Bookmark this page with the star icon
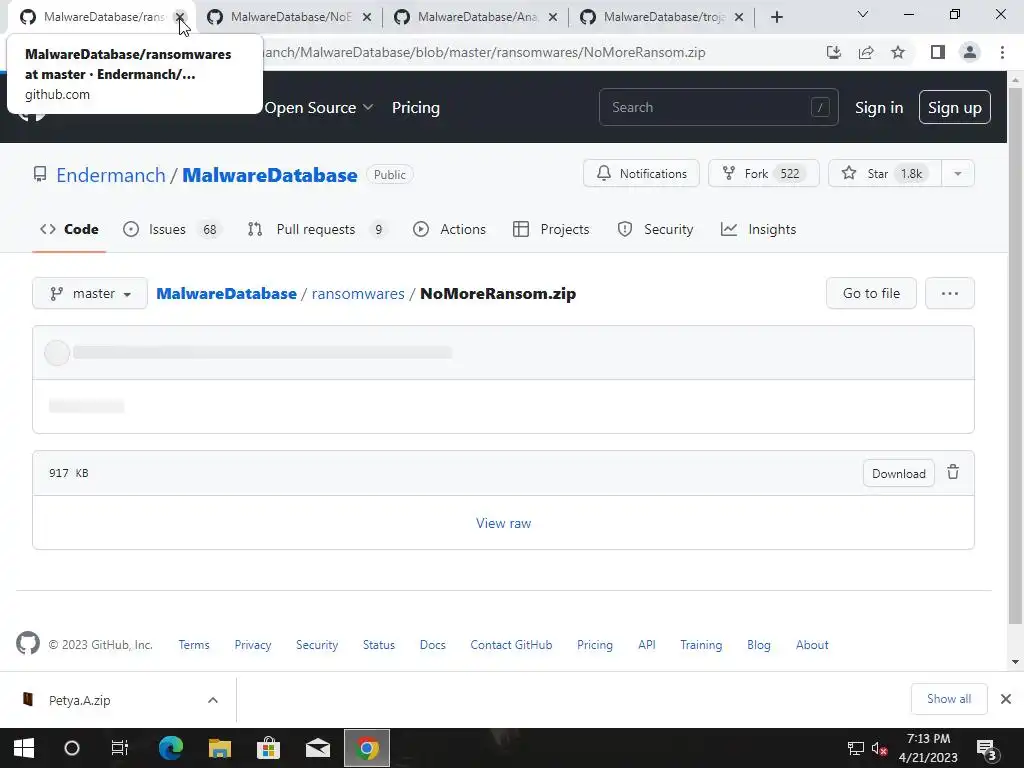The width and height of the screenshot is (1024, 768). 898,52
